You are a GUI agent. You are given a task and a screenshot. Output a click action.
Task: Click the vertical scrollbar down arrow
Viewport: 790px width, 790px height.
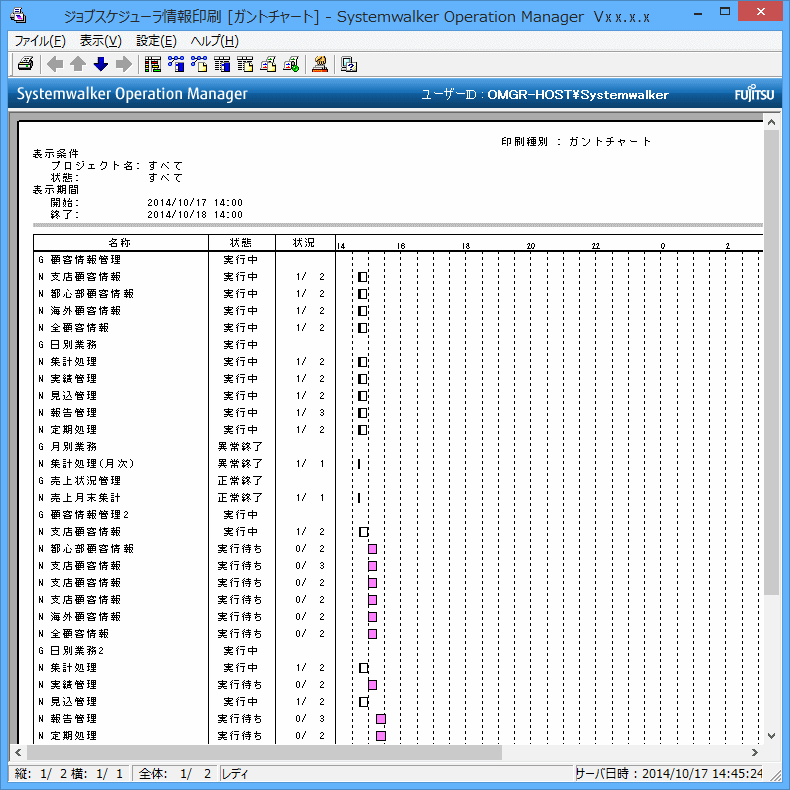771,736
